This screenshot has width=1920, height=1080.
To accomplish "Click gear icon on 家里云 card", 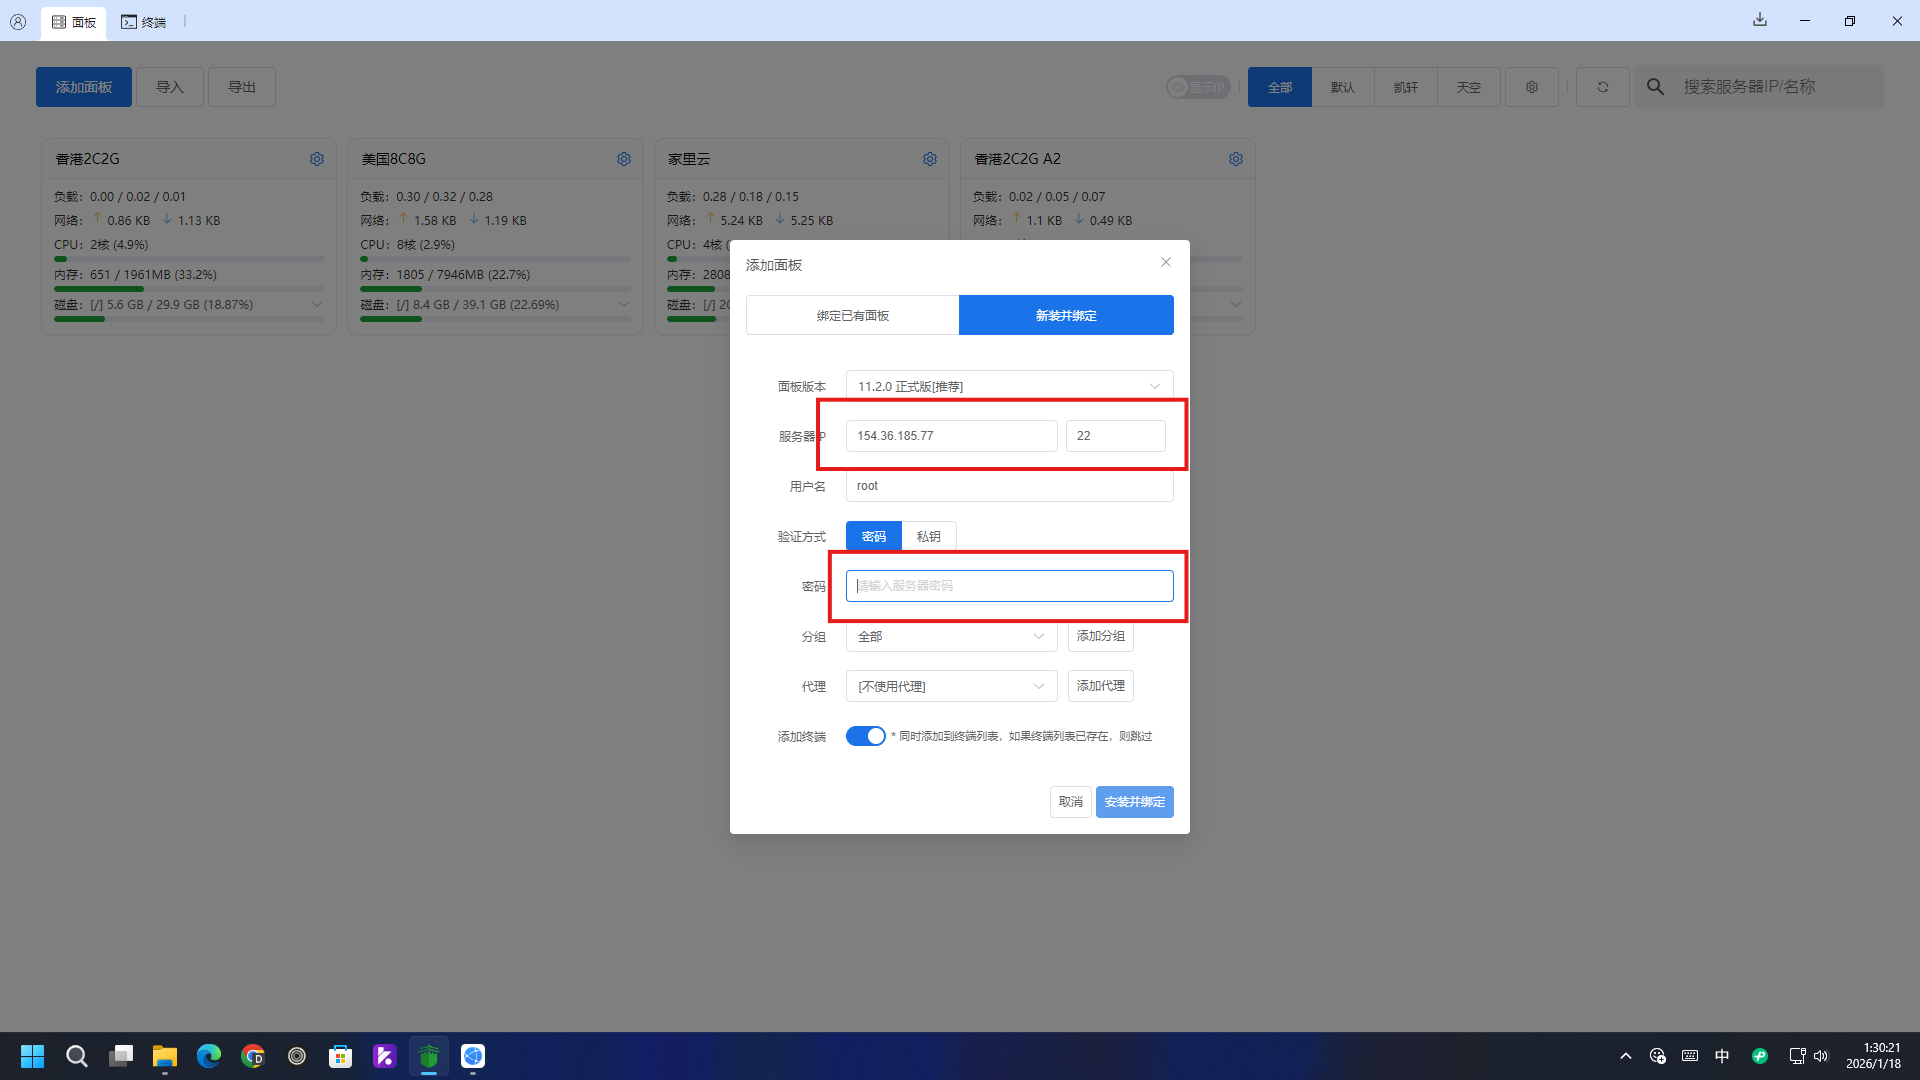I will (930, 159).
